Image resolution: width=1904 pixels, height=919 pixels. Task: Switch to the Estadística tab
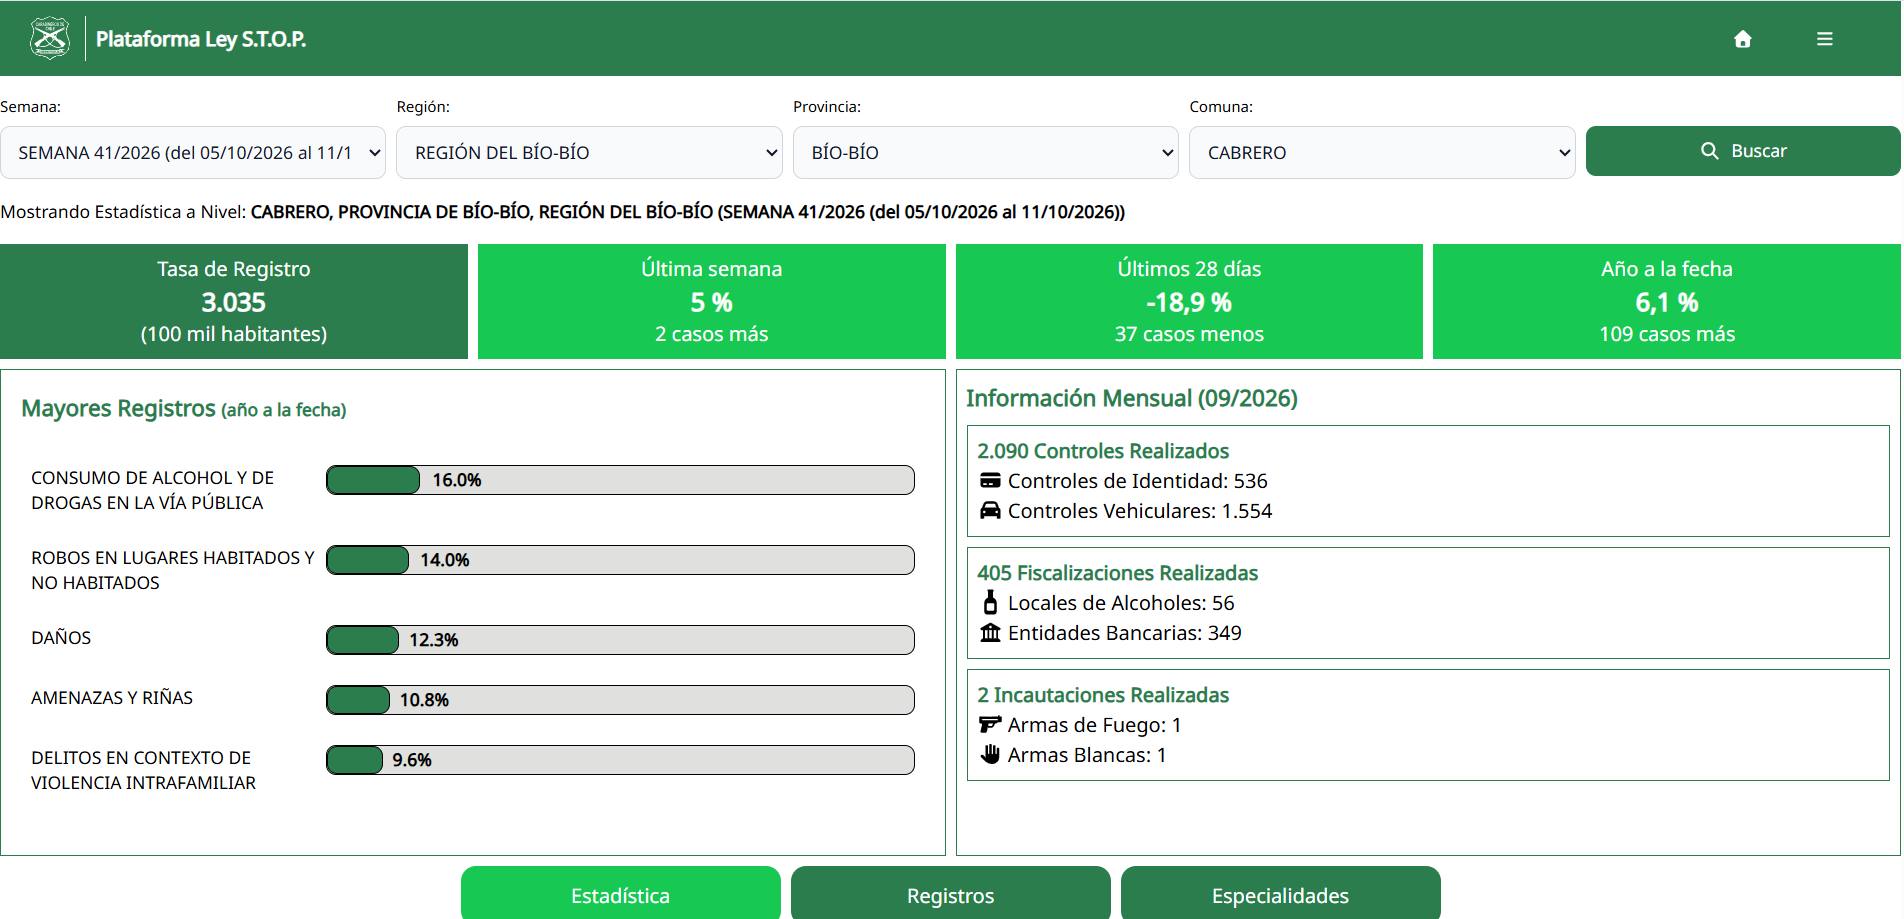coord(620,893)
